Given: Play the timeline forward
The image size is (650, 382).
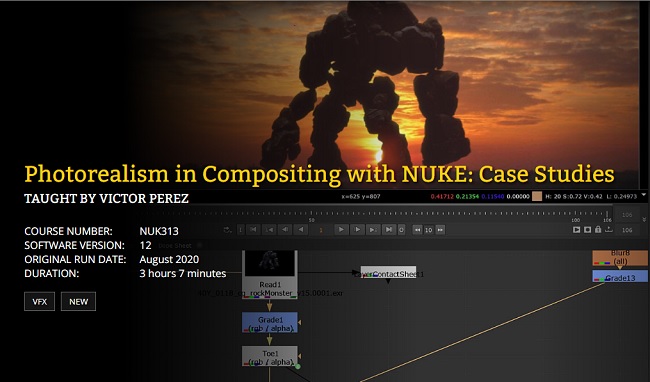Looking at the screenshot, I should (341, 230).
